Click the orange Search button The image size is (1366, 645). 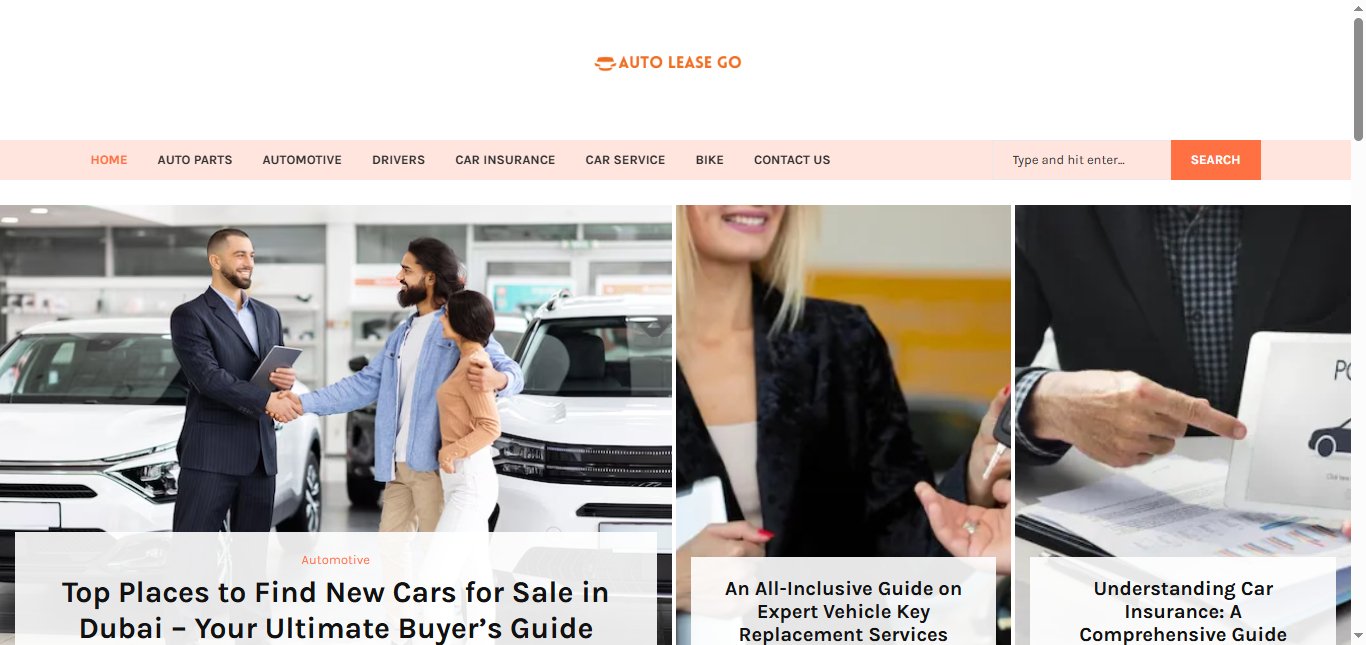point(1215,160)
